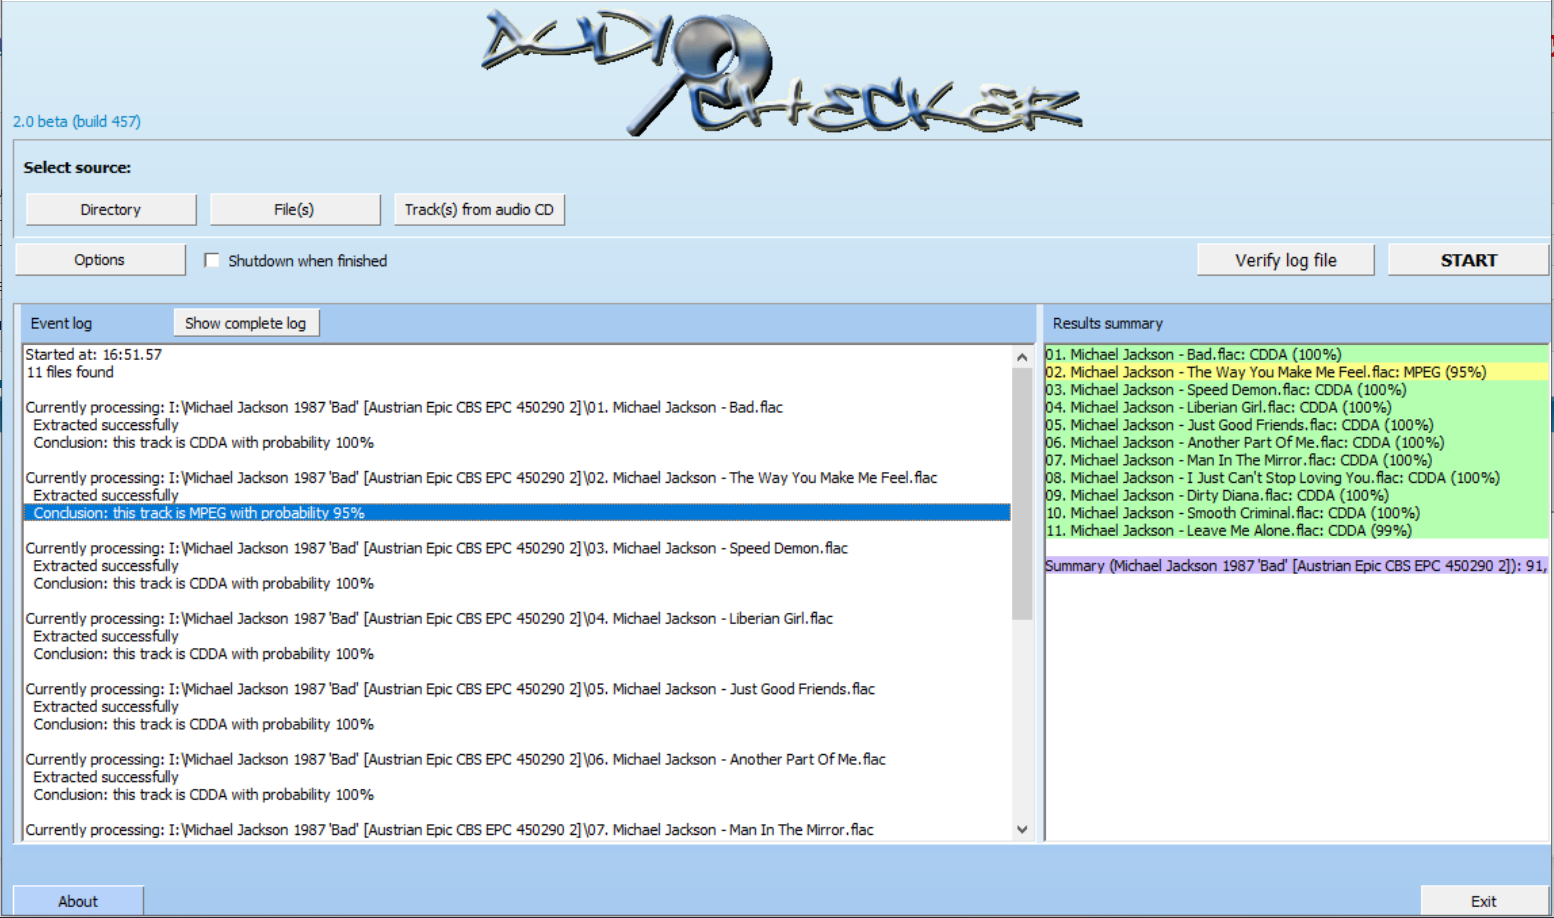Click log line processing 04. Liberian Girl.flac

[429, 619]
